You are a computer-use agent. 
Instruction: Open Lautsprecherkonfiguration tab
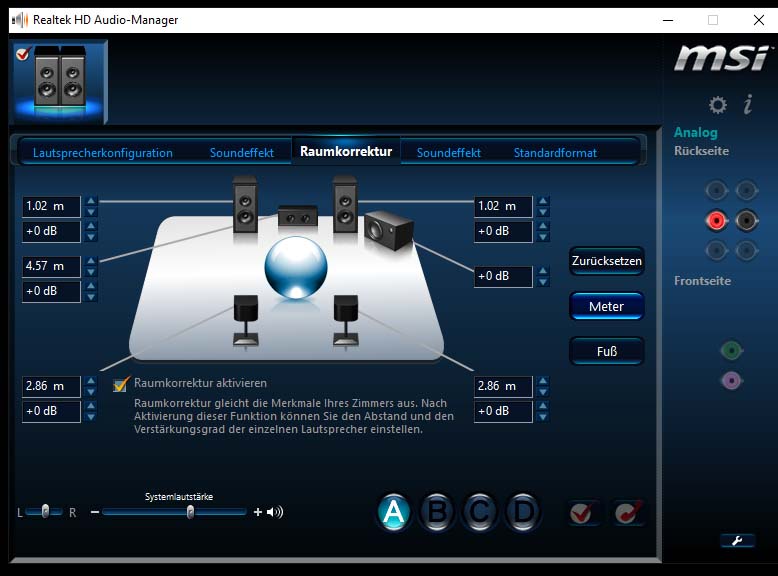pos(103,153)
